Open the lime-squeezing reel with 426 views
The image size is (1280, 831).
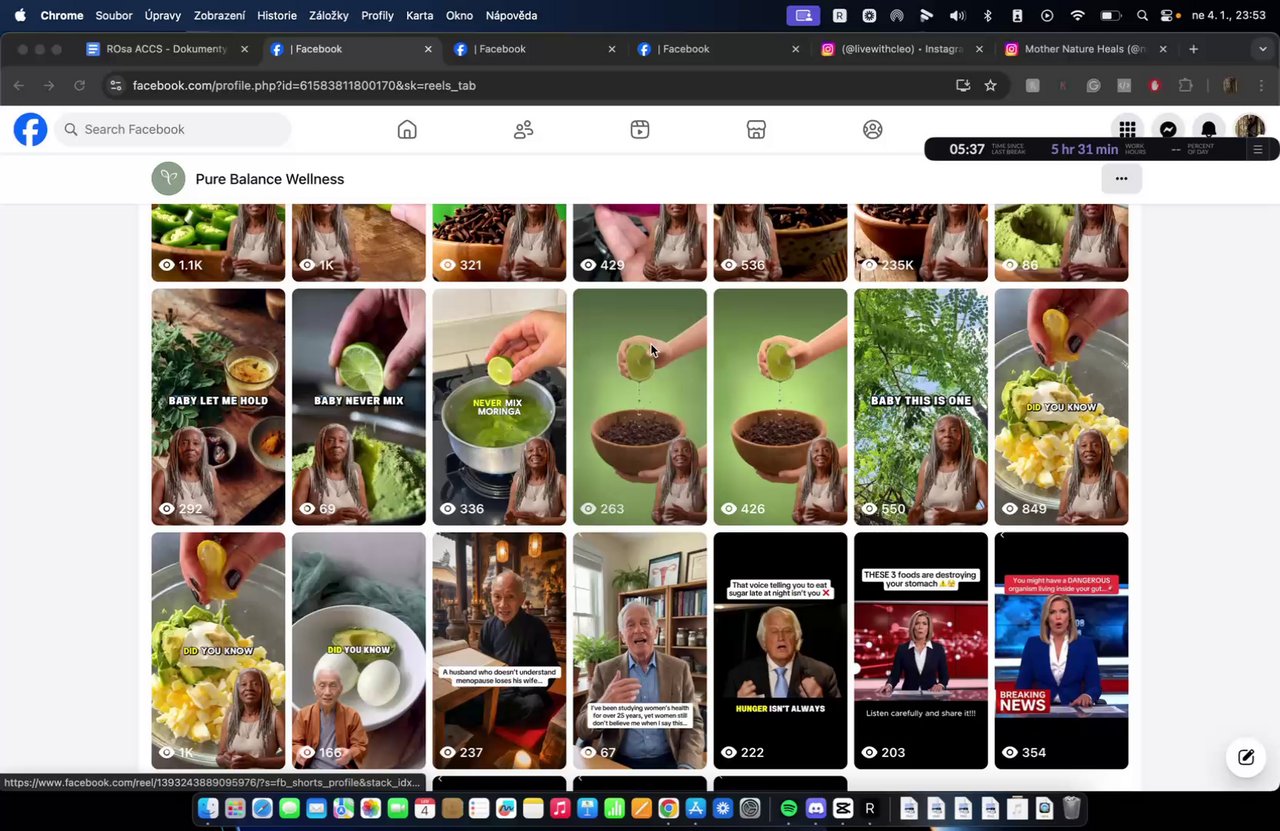pyautogui.click(x=780, y=407)
